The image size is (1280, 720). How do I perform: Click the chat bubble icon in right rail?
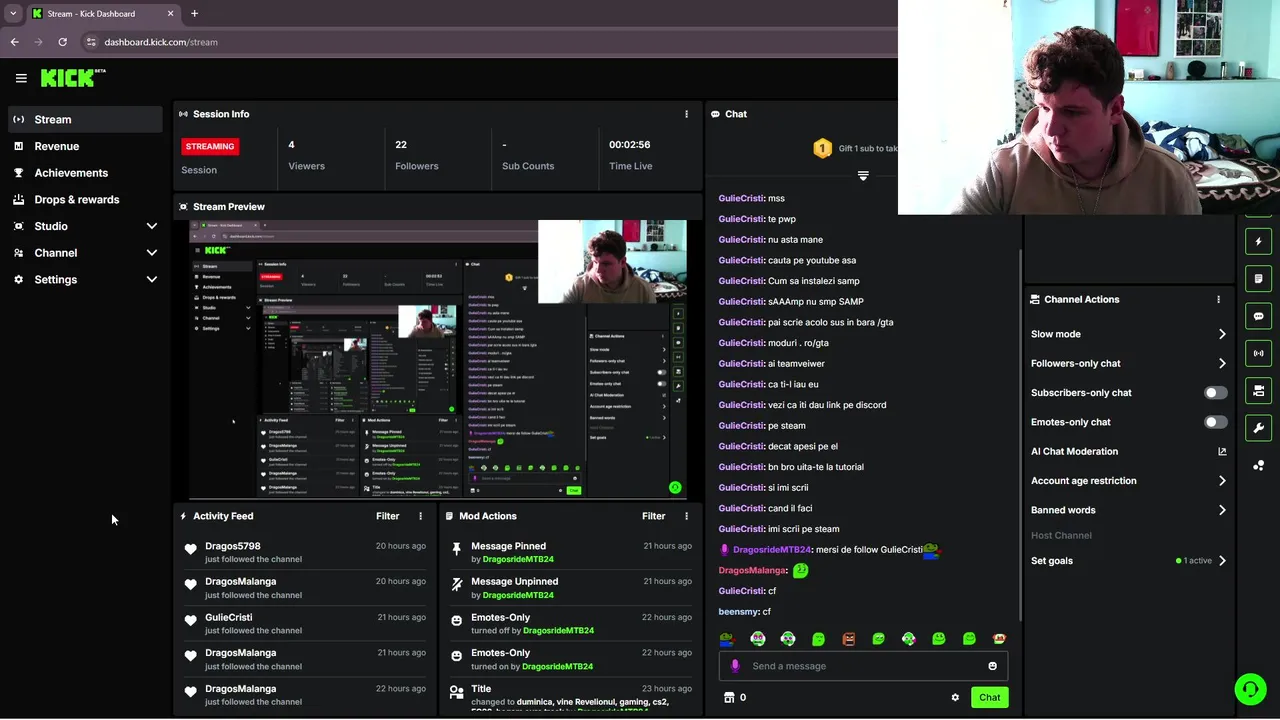click(1258, 316)
